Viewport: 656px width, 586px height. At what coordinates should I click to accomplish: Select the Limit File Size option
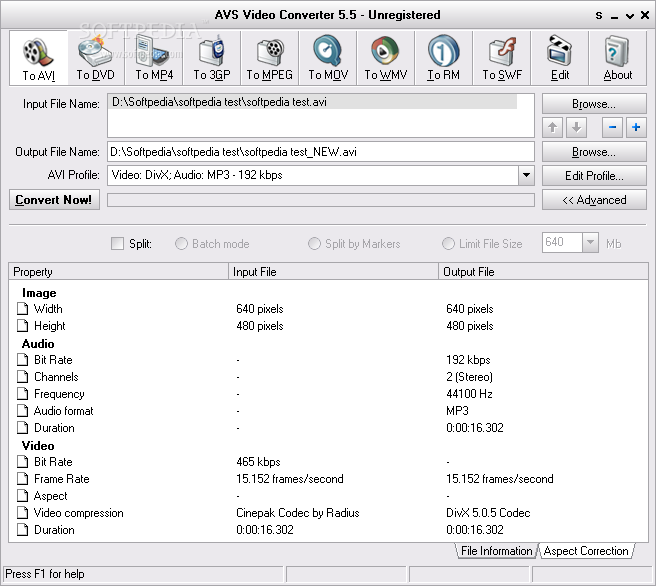tap(448, 243)
